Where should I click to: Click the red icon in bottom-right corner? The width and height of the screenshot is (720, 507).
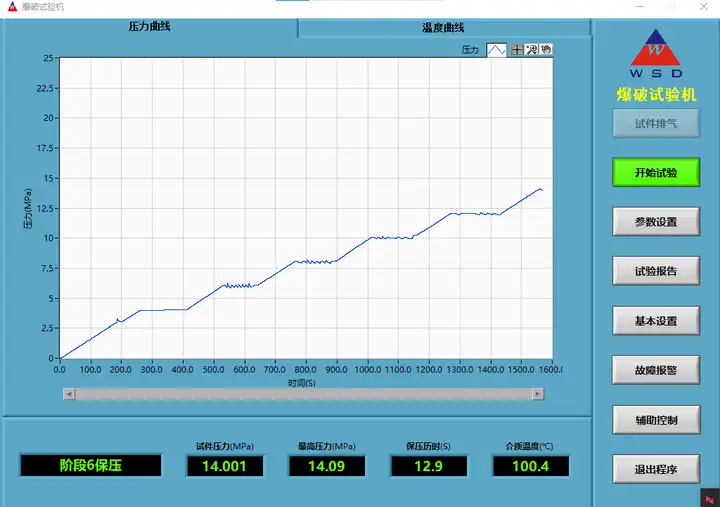710,499
